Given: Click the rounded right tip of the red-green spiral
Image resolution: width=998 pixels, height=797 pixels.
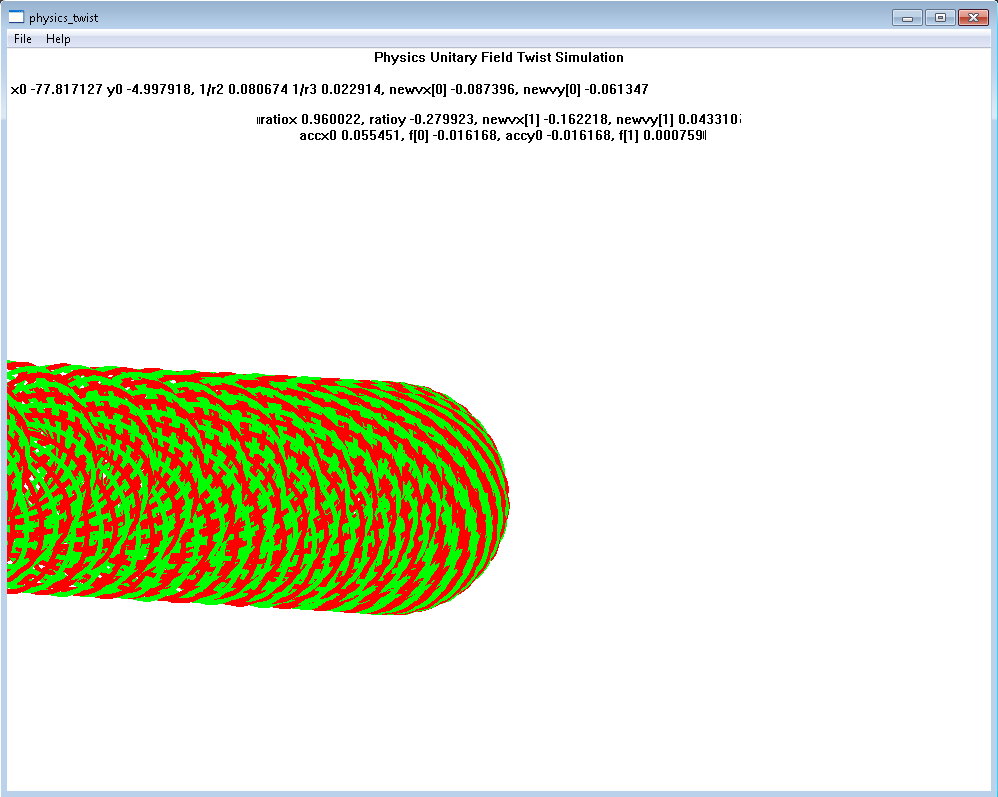Looking at the screenshot, I should click(x=503, y=497).
